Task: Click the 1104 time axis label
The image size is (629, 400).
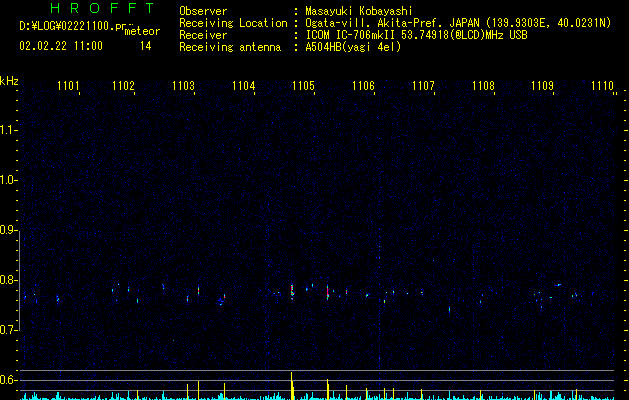Action: tap(243, 86)
